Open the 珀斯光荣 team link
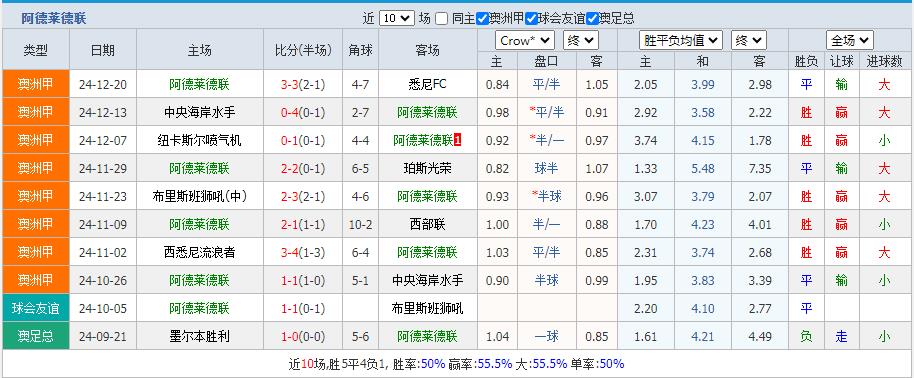 click(427, 168)
